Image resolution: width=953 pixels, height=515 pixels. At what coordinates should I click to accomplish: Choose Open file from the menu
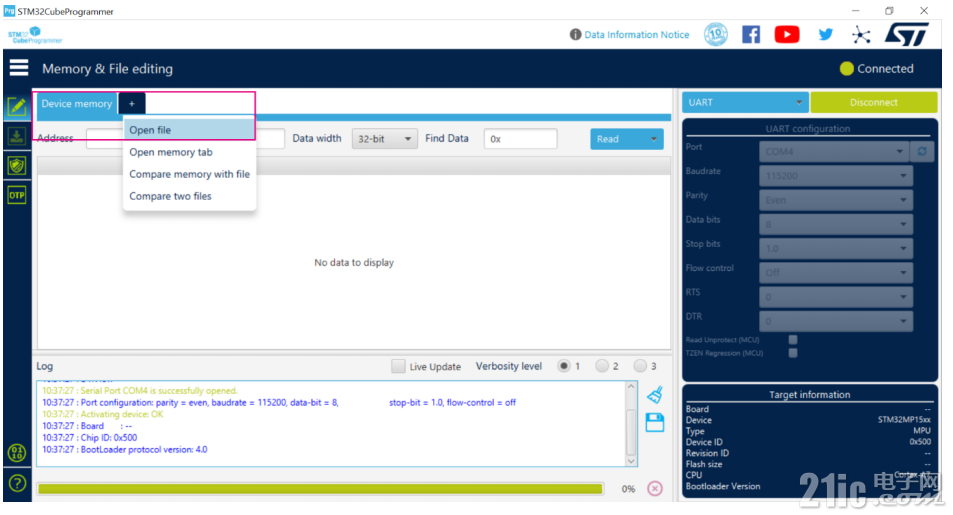coord(189,130)
